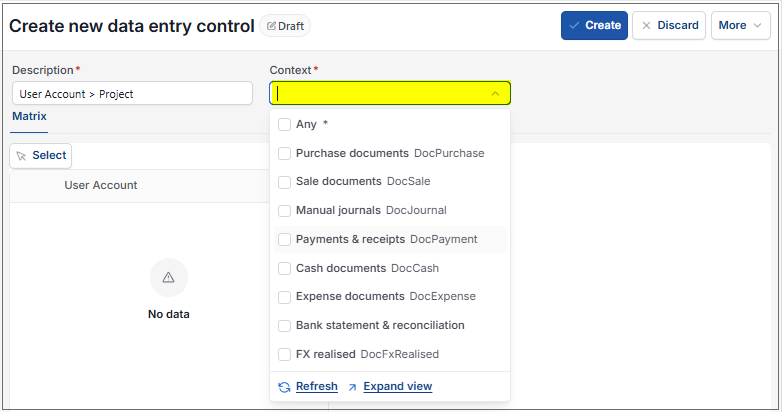Image resolution: width=783 pixels, height=412 pixels.
Task: Click the checkmark icon on Create
Action: tap(574, 25)
